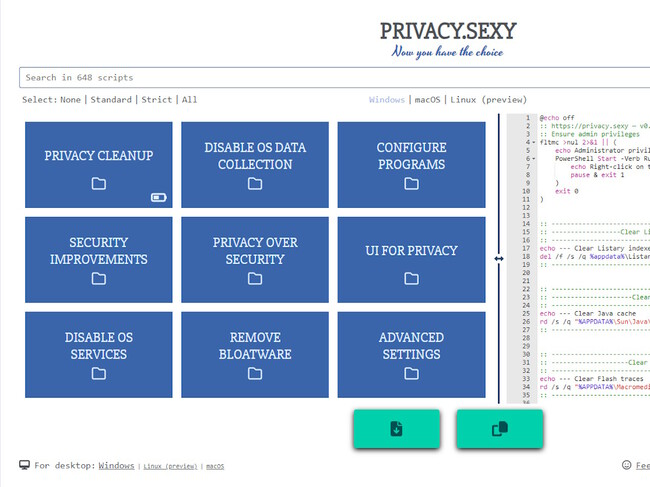The height and width of the screenshot is (487, 650).
Task: Click line number 13 in code gutter
Action: pyautogui.click(x=526, y=216)
